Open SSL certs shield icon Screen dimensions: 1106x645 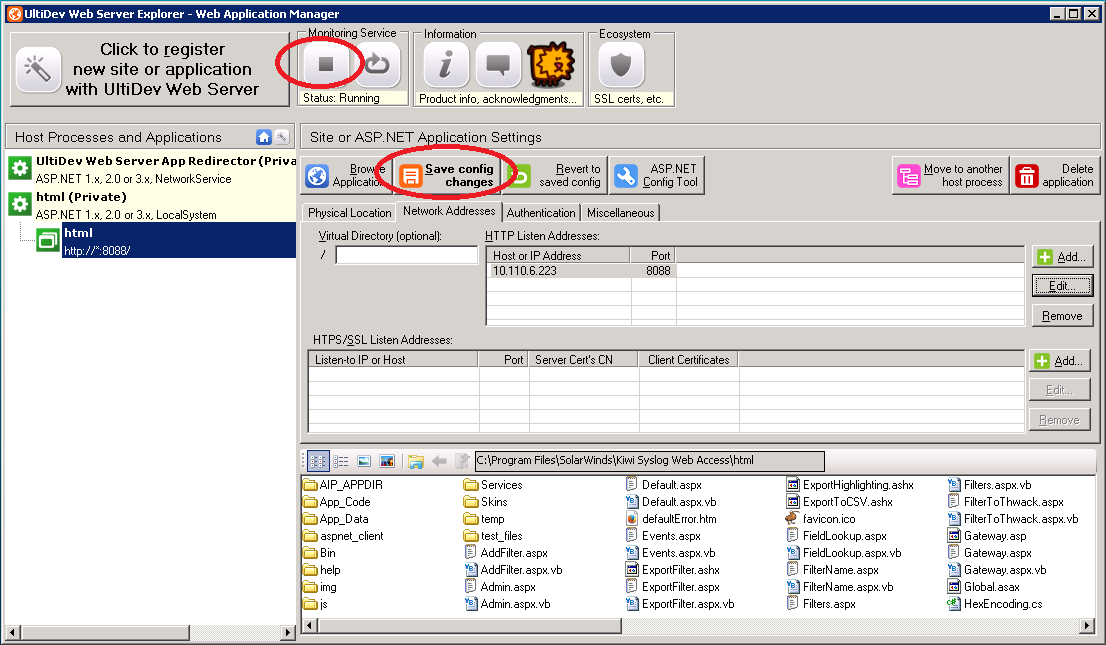pos(621,65)
